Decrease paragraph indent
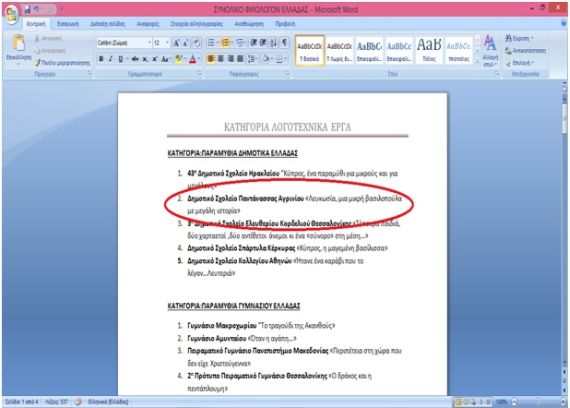This screenshot has height=408, width=570. (254, 43)
